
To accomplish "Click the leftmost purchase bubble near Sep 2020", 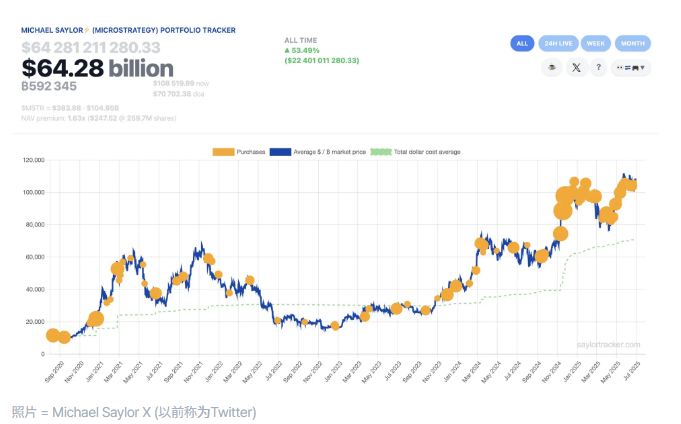I will click(x=53, y=335).
